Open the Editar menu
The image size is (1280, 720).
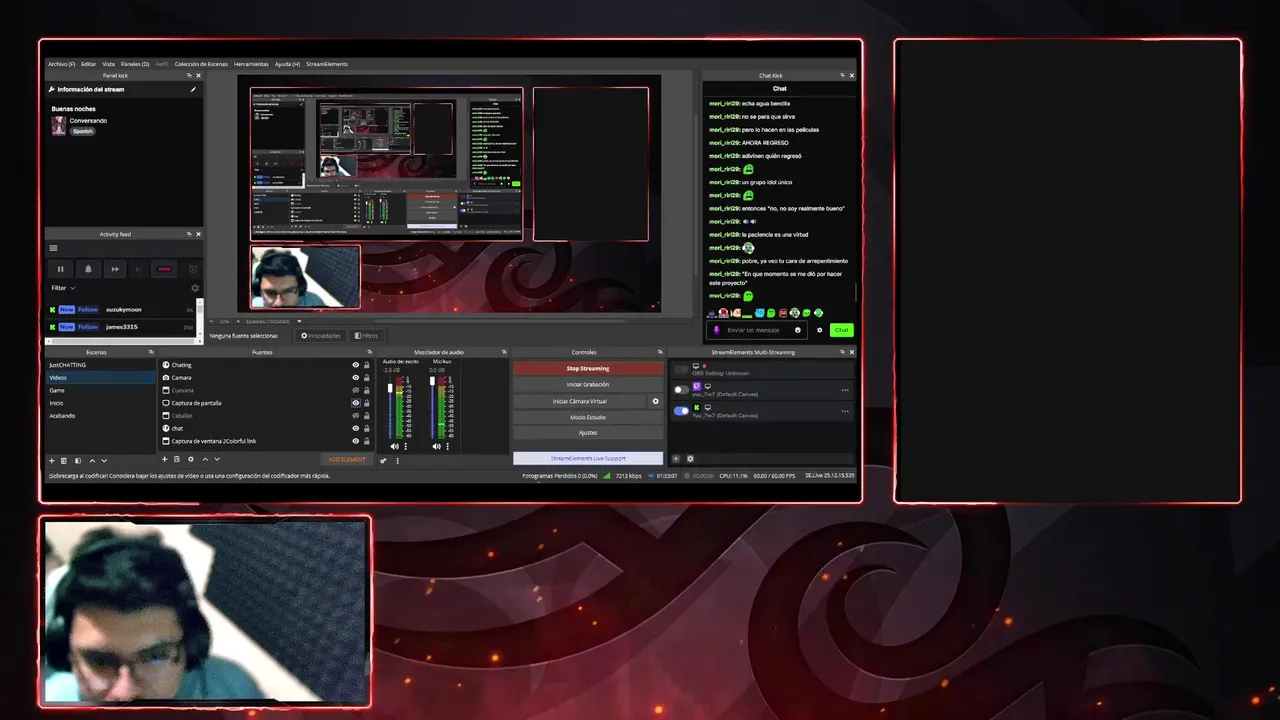[89, 64]
